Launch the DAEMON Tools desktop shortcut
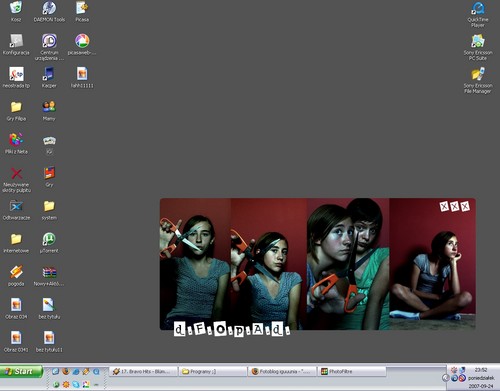 coord(49,11)
